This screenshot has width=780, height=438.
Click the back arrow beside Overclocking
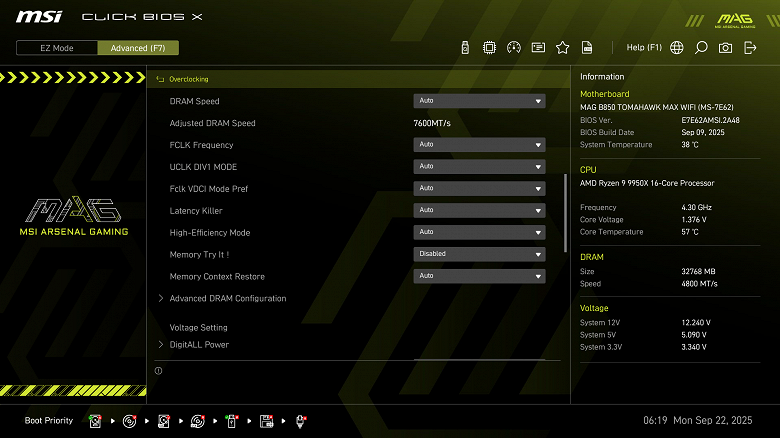pos(160,79)
